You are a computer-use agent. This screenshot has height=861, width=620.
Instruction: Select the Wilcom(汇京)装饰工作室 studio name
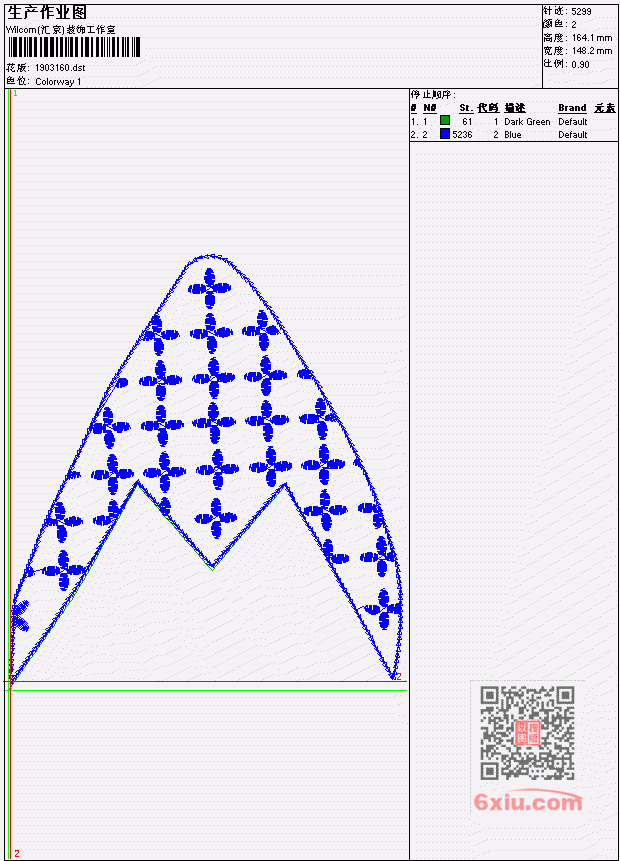click(x=60, y=30)
